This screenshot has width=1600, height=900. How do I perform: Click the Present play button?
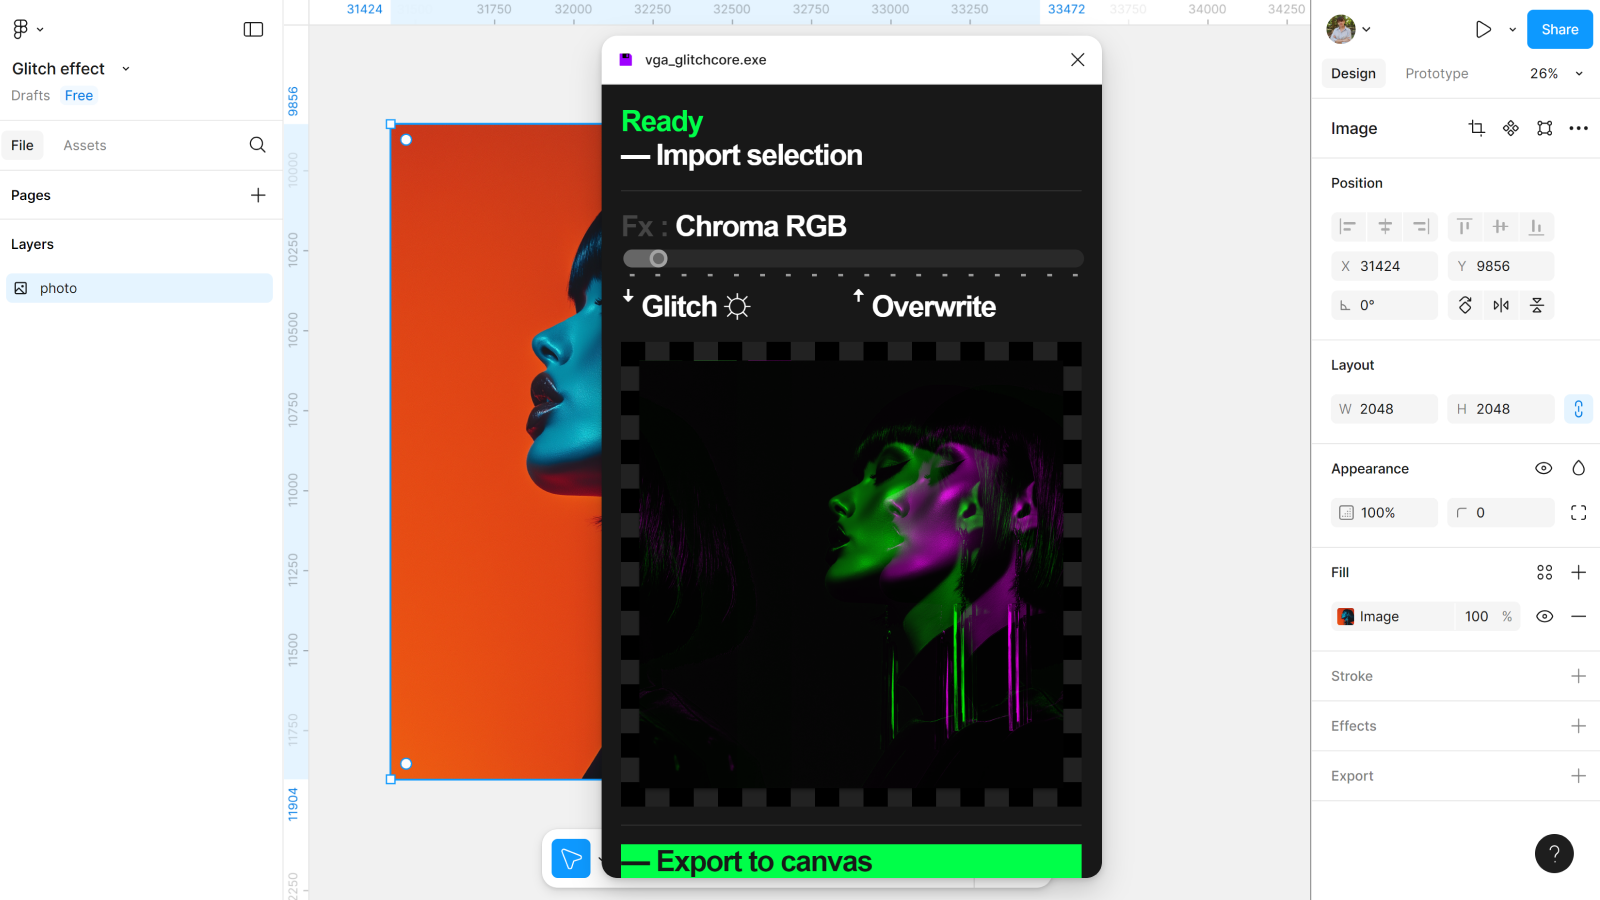(x=1483, y=30)
